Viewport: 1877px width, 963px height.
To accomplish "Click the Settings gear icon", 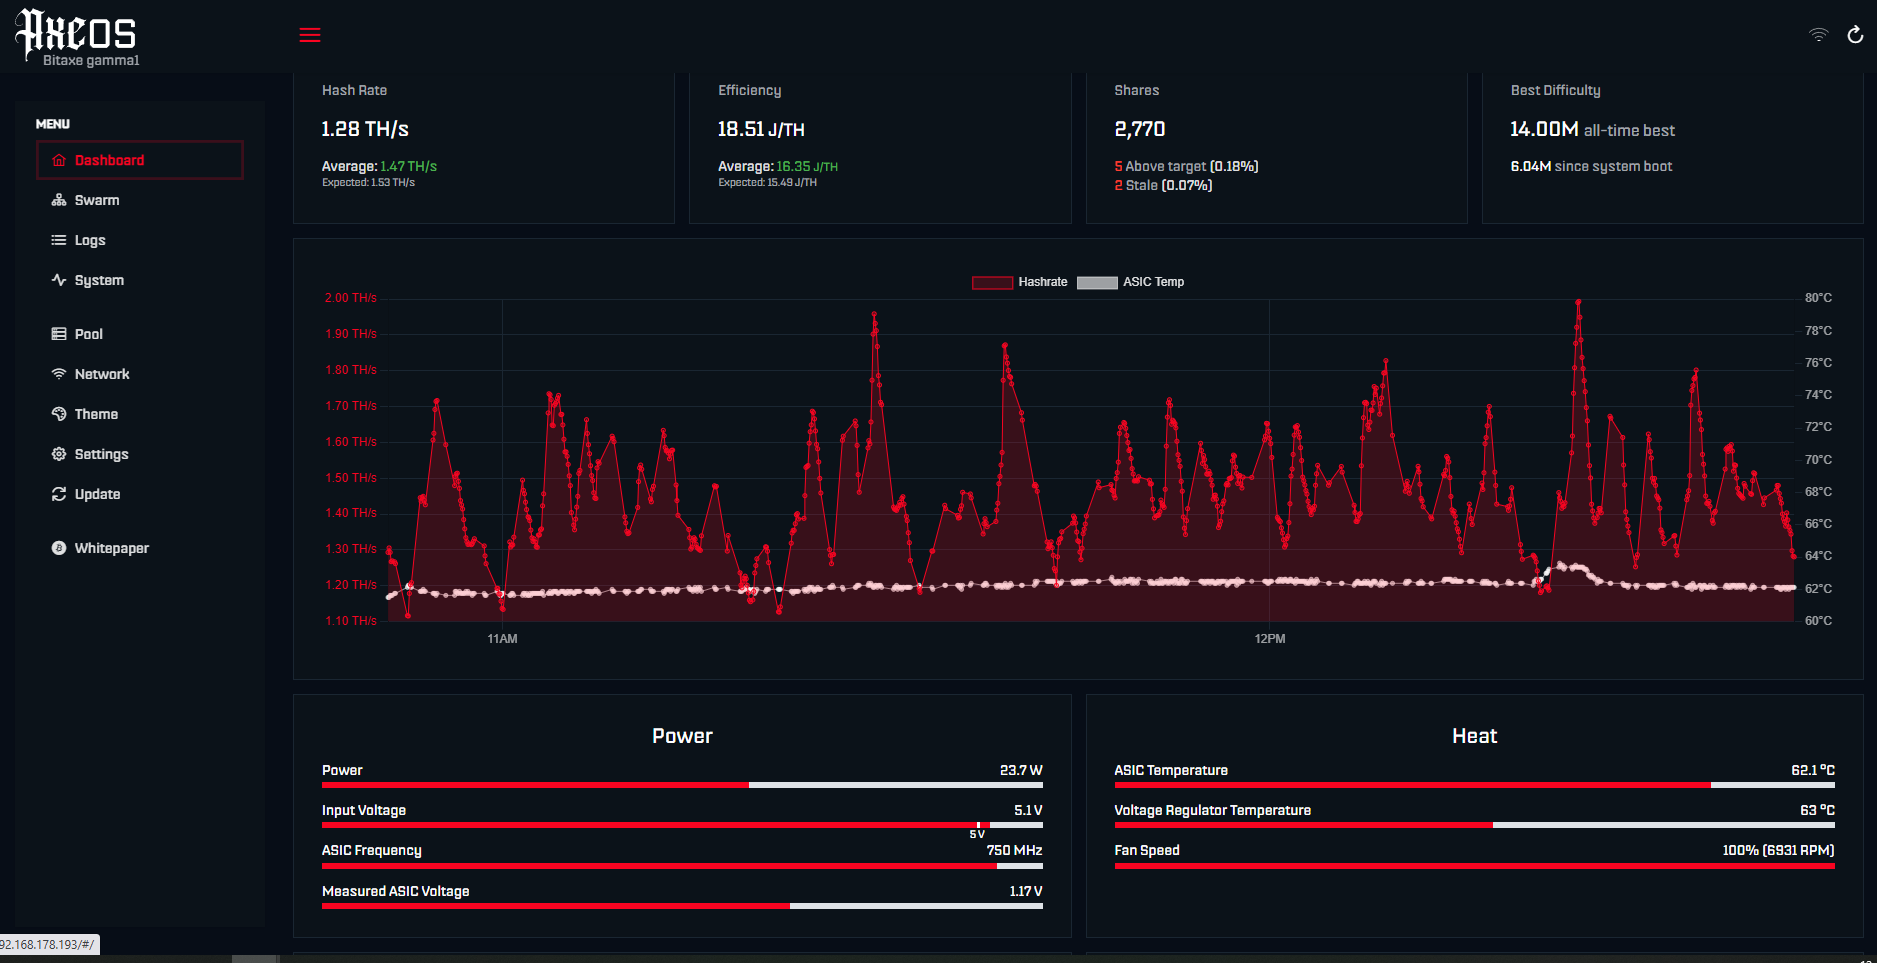I will point(59,454).
